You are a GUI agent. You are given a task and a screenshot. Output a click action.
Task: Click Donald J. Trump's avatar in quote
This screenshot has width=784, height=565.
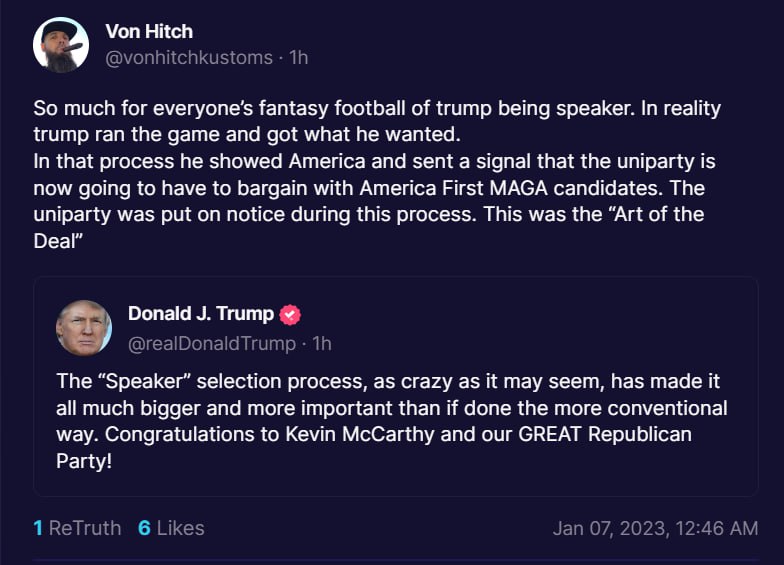coord(84,328)
